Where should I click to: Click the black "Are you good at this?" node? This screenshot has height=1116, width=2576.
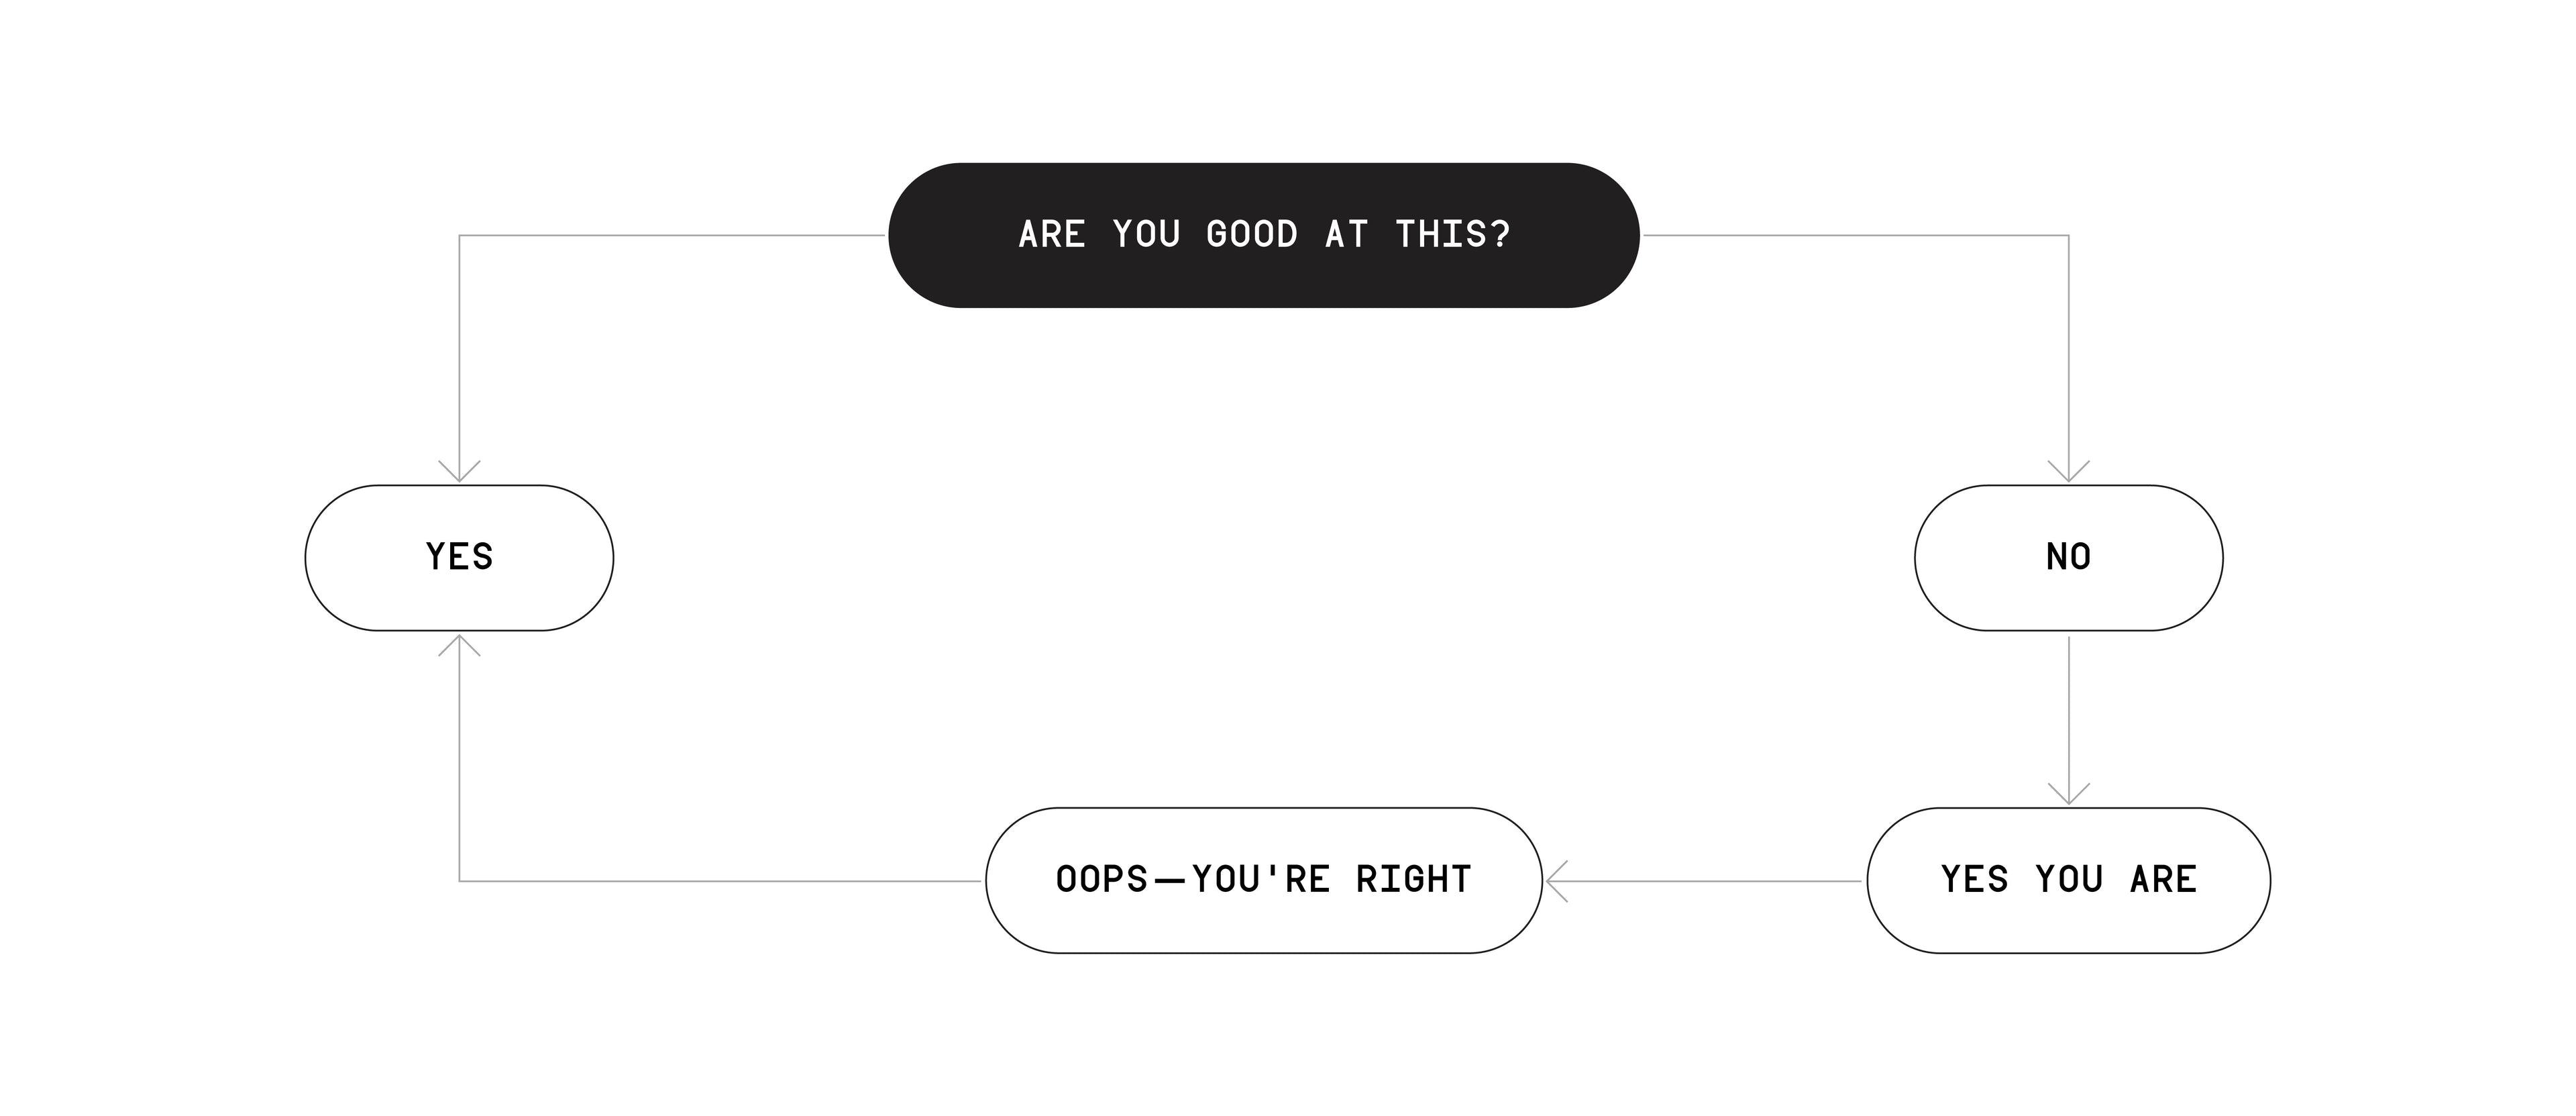pos(1263,235)
